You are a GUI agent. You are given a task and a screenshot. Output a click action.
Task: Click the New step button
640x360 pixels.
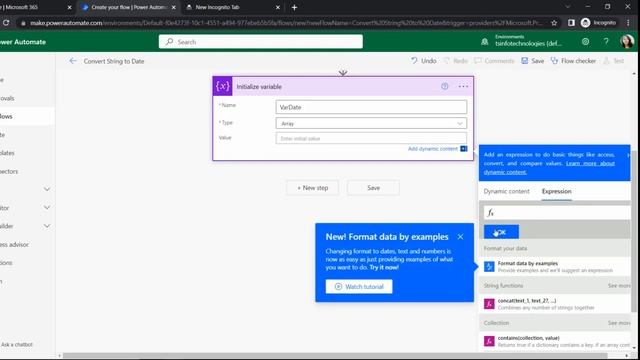(x=312, y=188)
